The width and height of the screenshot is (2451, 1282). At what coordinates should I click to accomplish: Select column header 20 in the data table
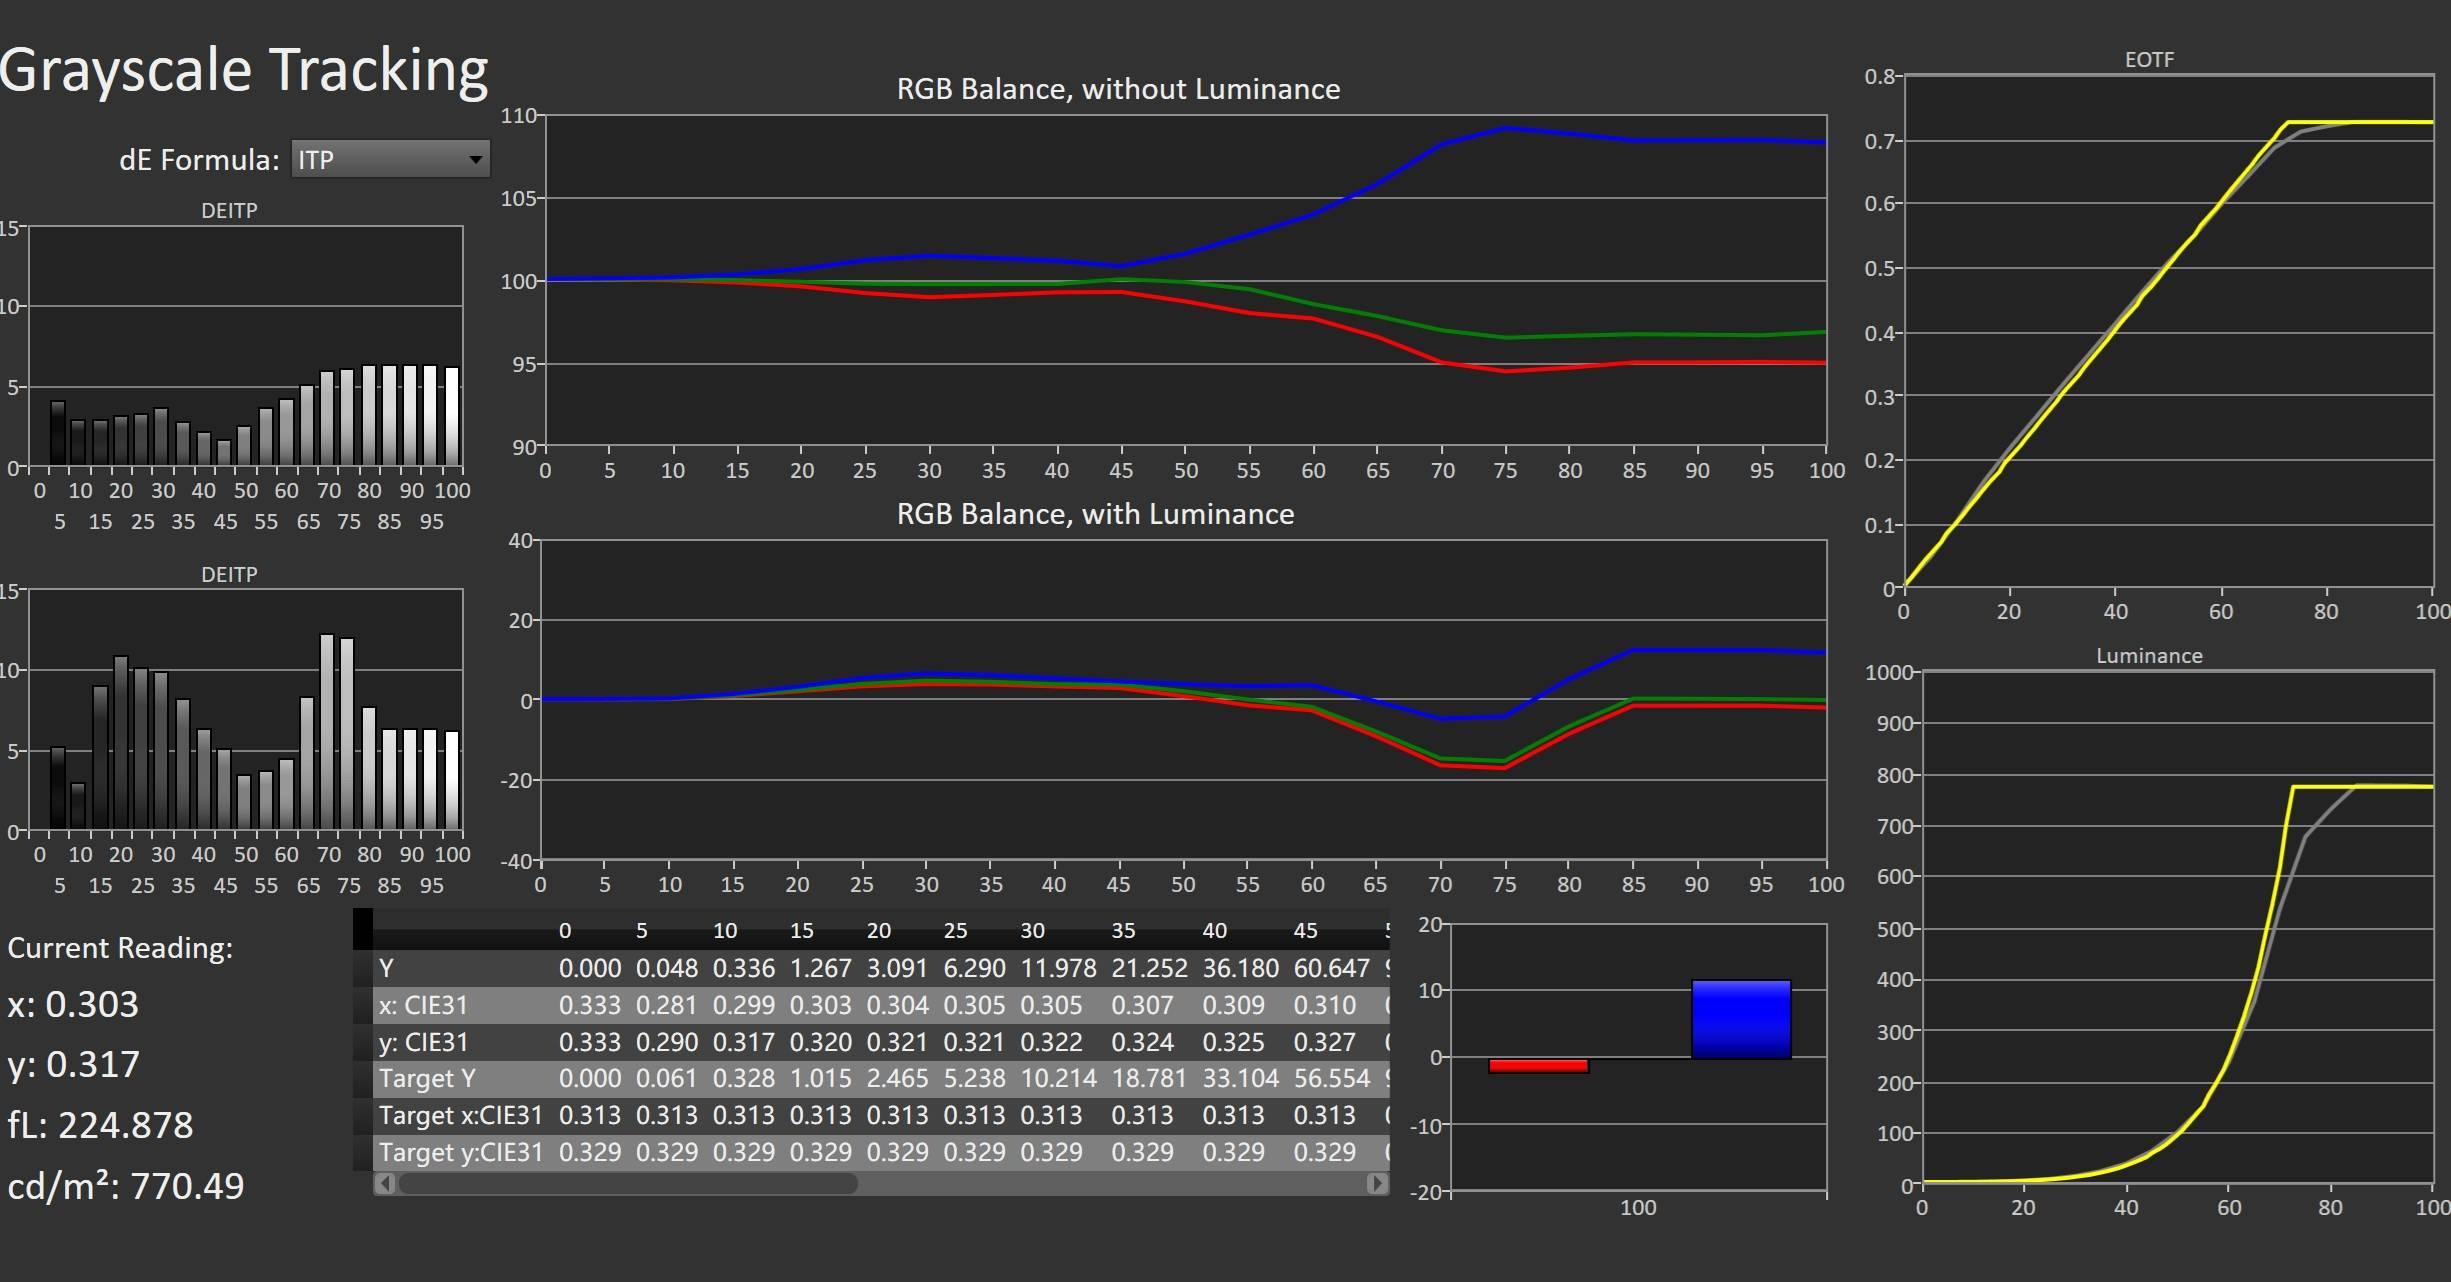coord(878,931)
